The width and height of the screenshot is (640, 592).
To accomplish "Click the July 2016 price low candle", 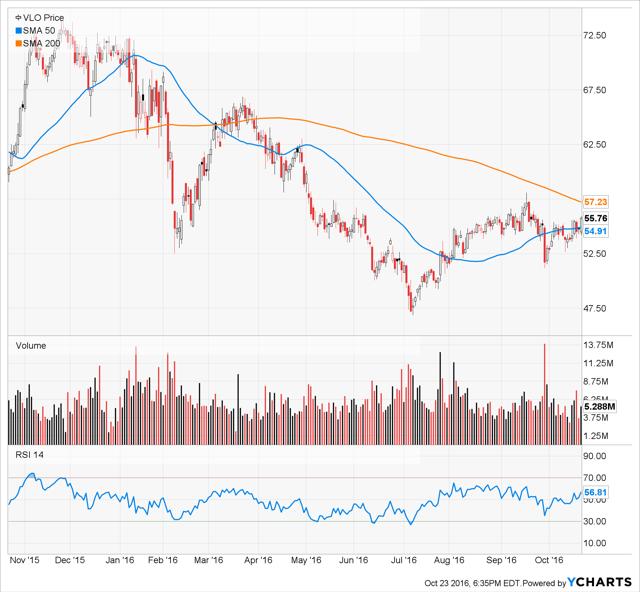I will point(412,306).
